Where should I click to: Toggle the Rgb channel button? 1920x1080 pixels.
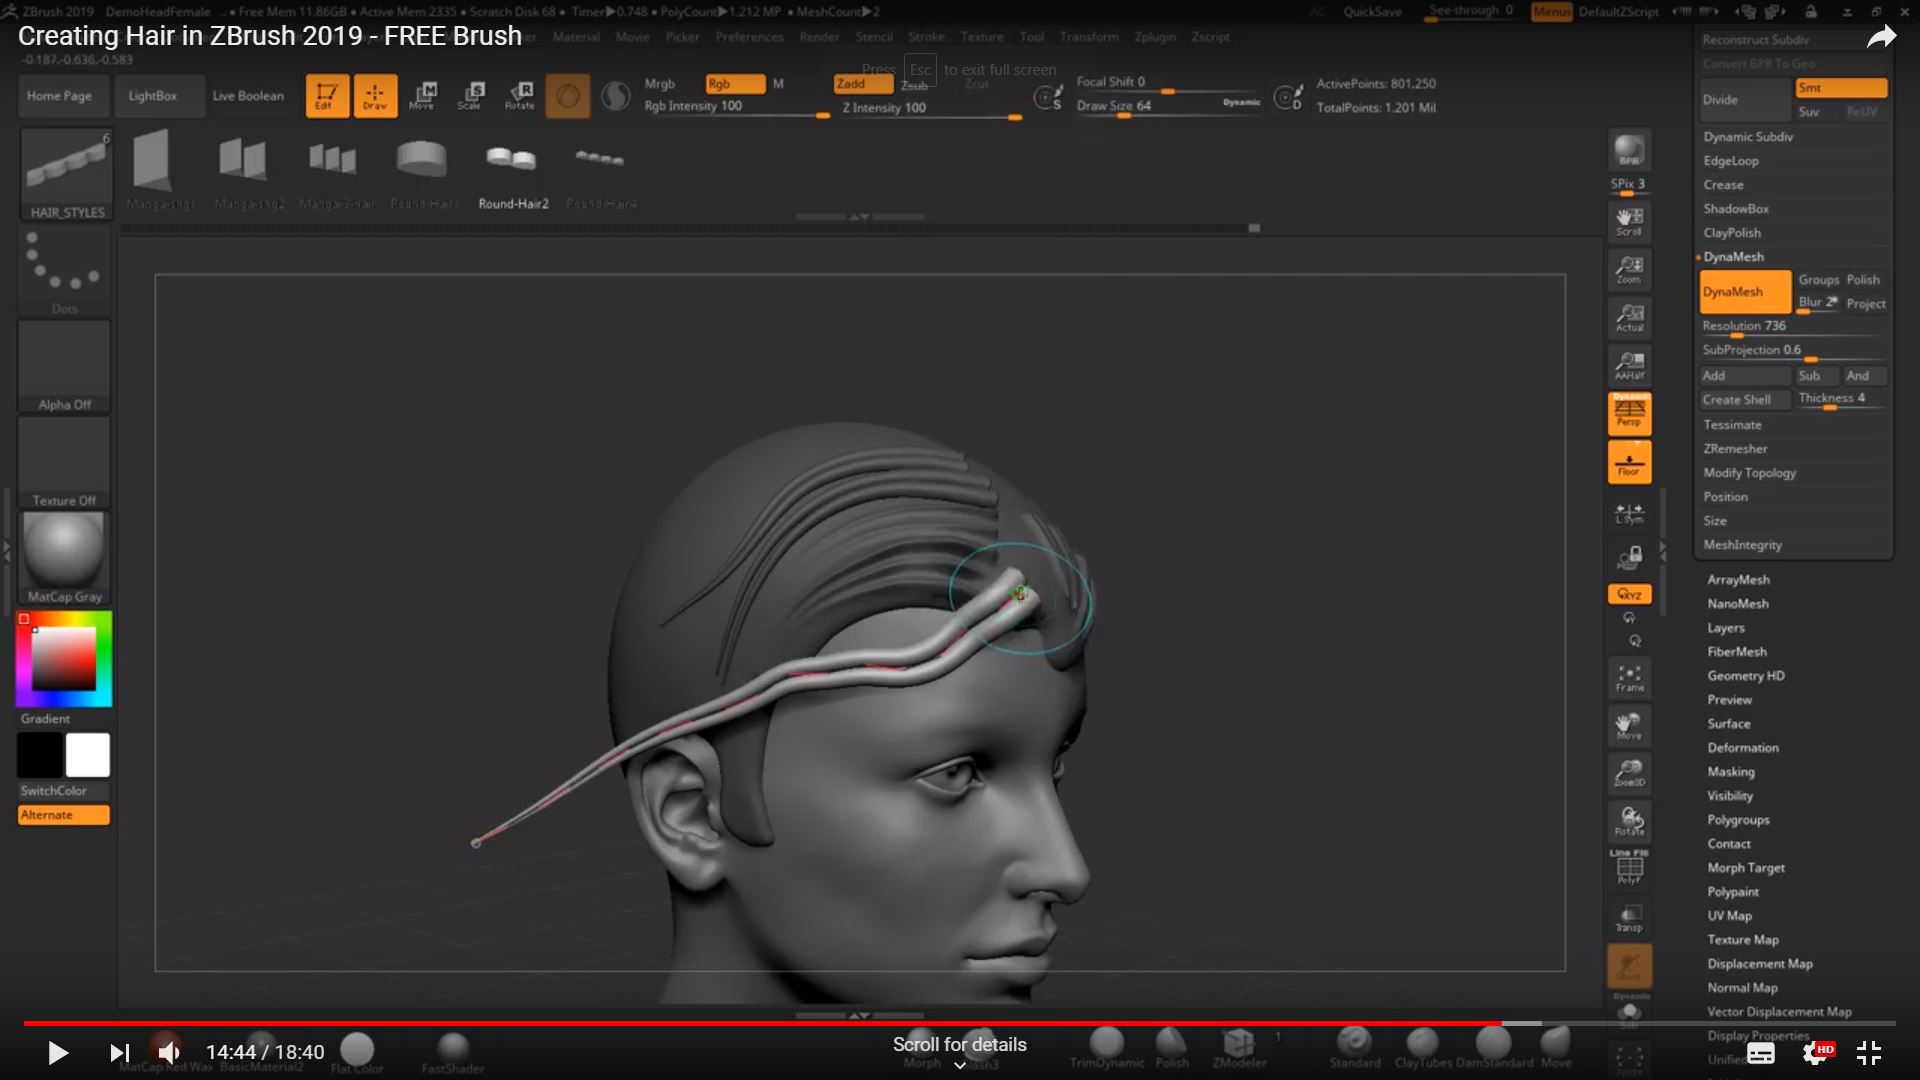pos(735,84)
